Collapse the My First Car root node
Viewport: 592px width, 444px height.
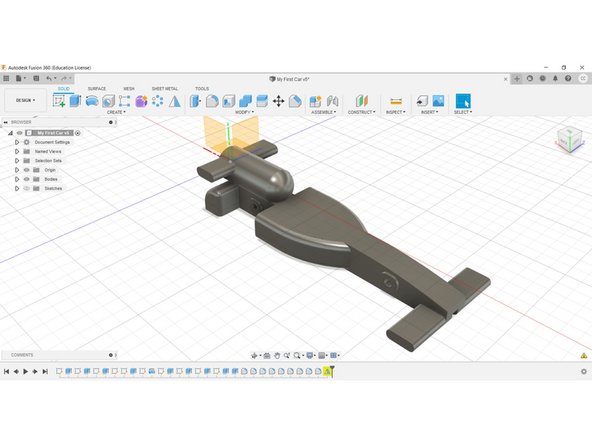pyautogui.click(x=11, y=133)
